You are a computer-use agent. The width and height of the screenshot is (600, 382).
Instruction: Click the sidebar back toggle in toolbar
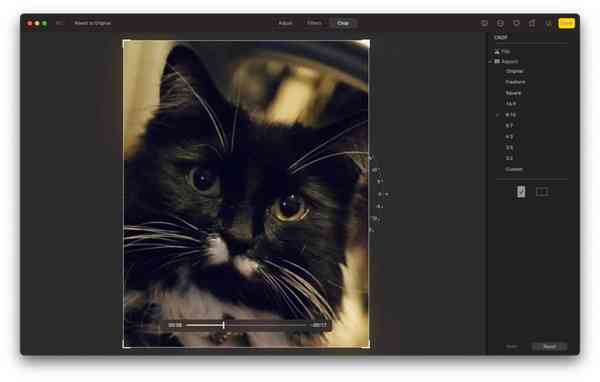[x=59, y=23]
